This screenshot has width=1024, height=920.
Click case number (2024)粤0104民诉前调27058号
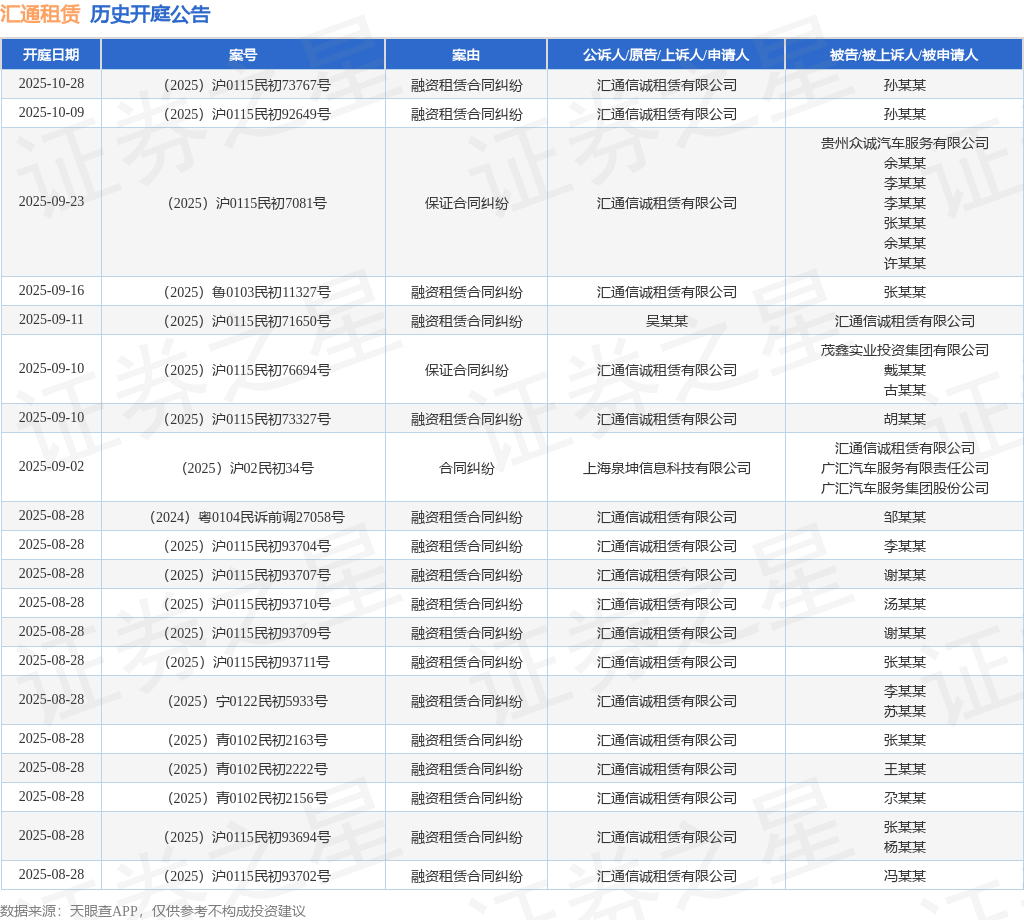247,517
